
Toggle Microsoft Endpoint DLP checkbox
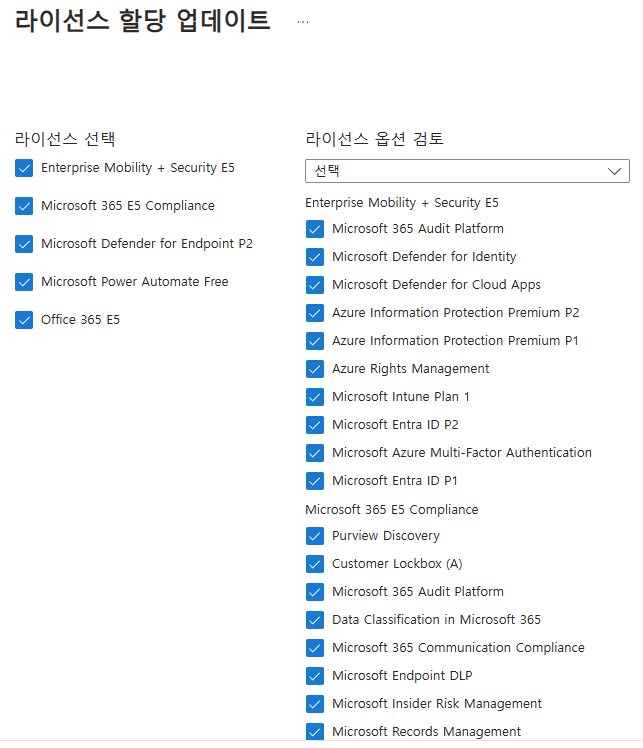(315, 676)
